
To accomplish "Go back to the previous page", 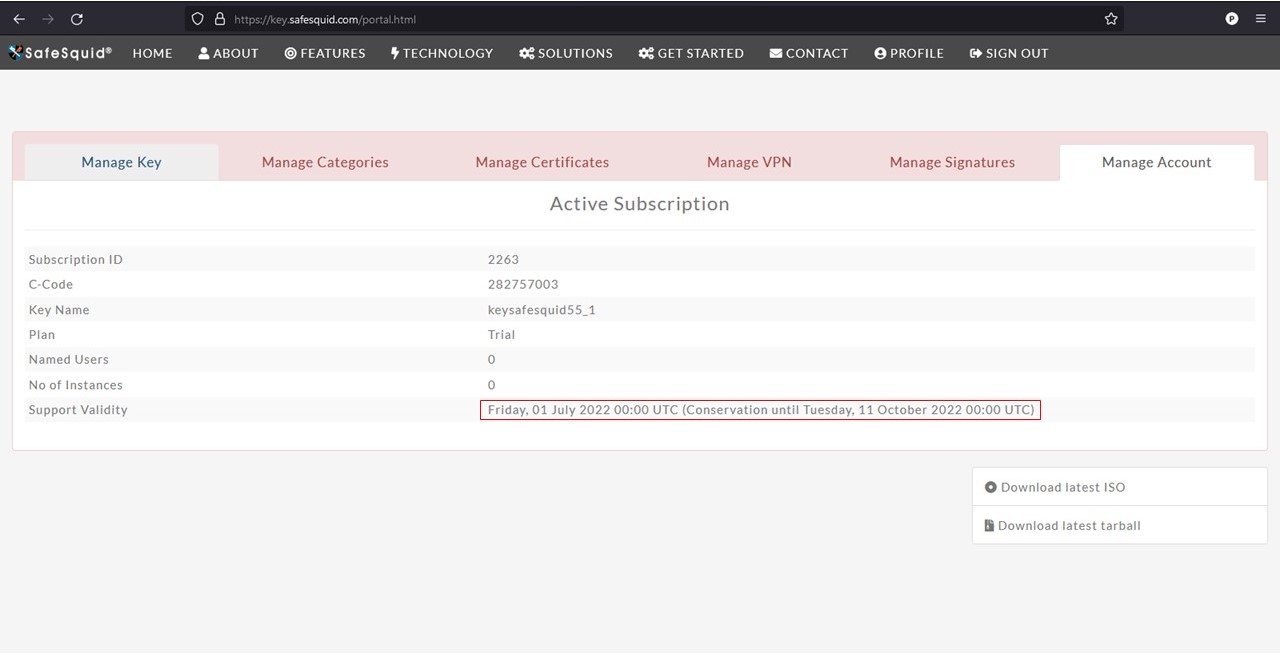I will (x=19, y=19).
